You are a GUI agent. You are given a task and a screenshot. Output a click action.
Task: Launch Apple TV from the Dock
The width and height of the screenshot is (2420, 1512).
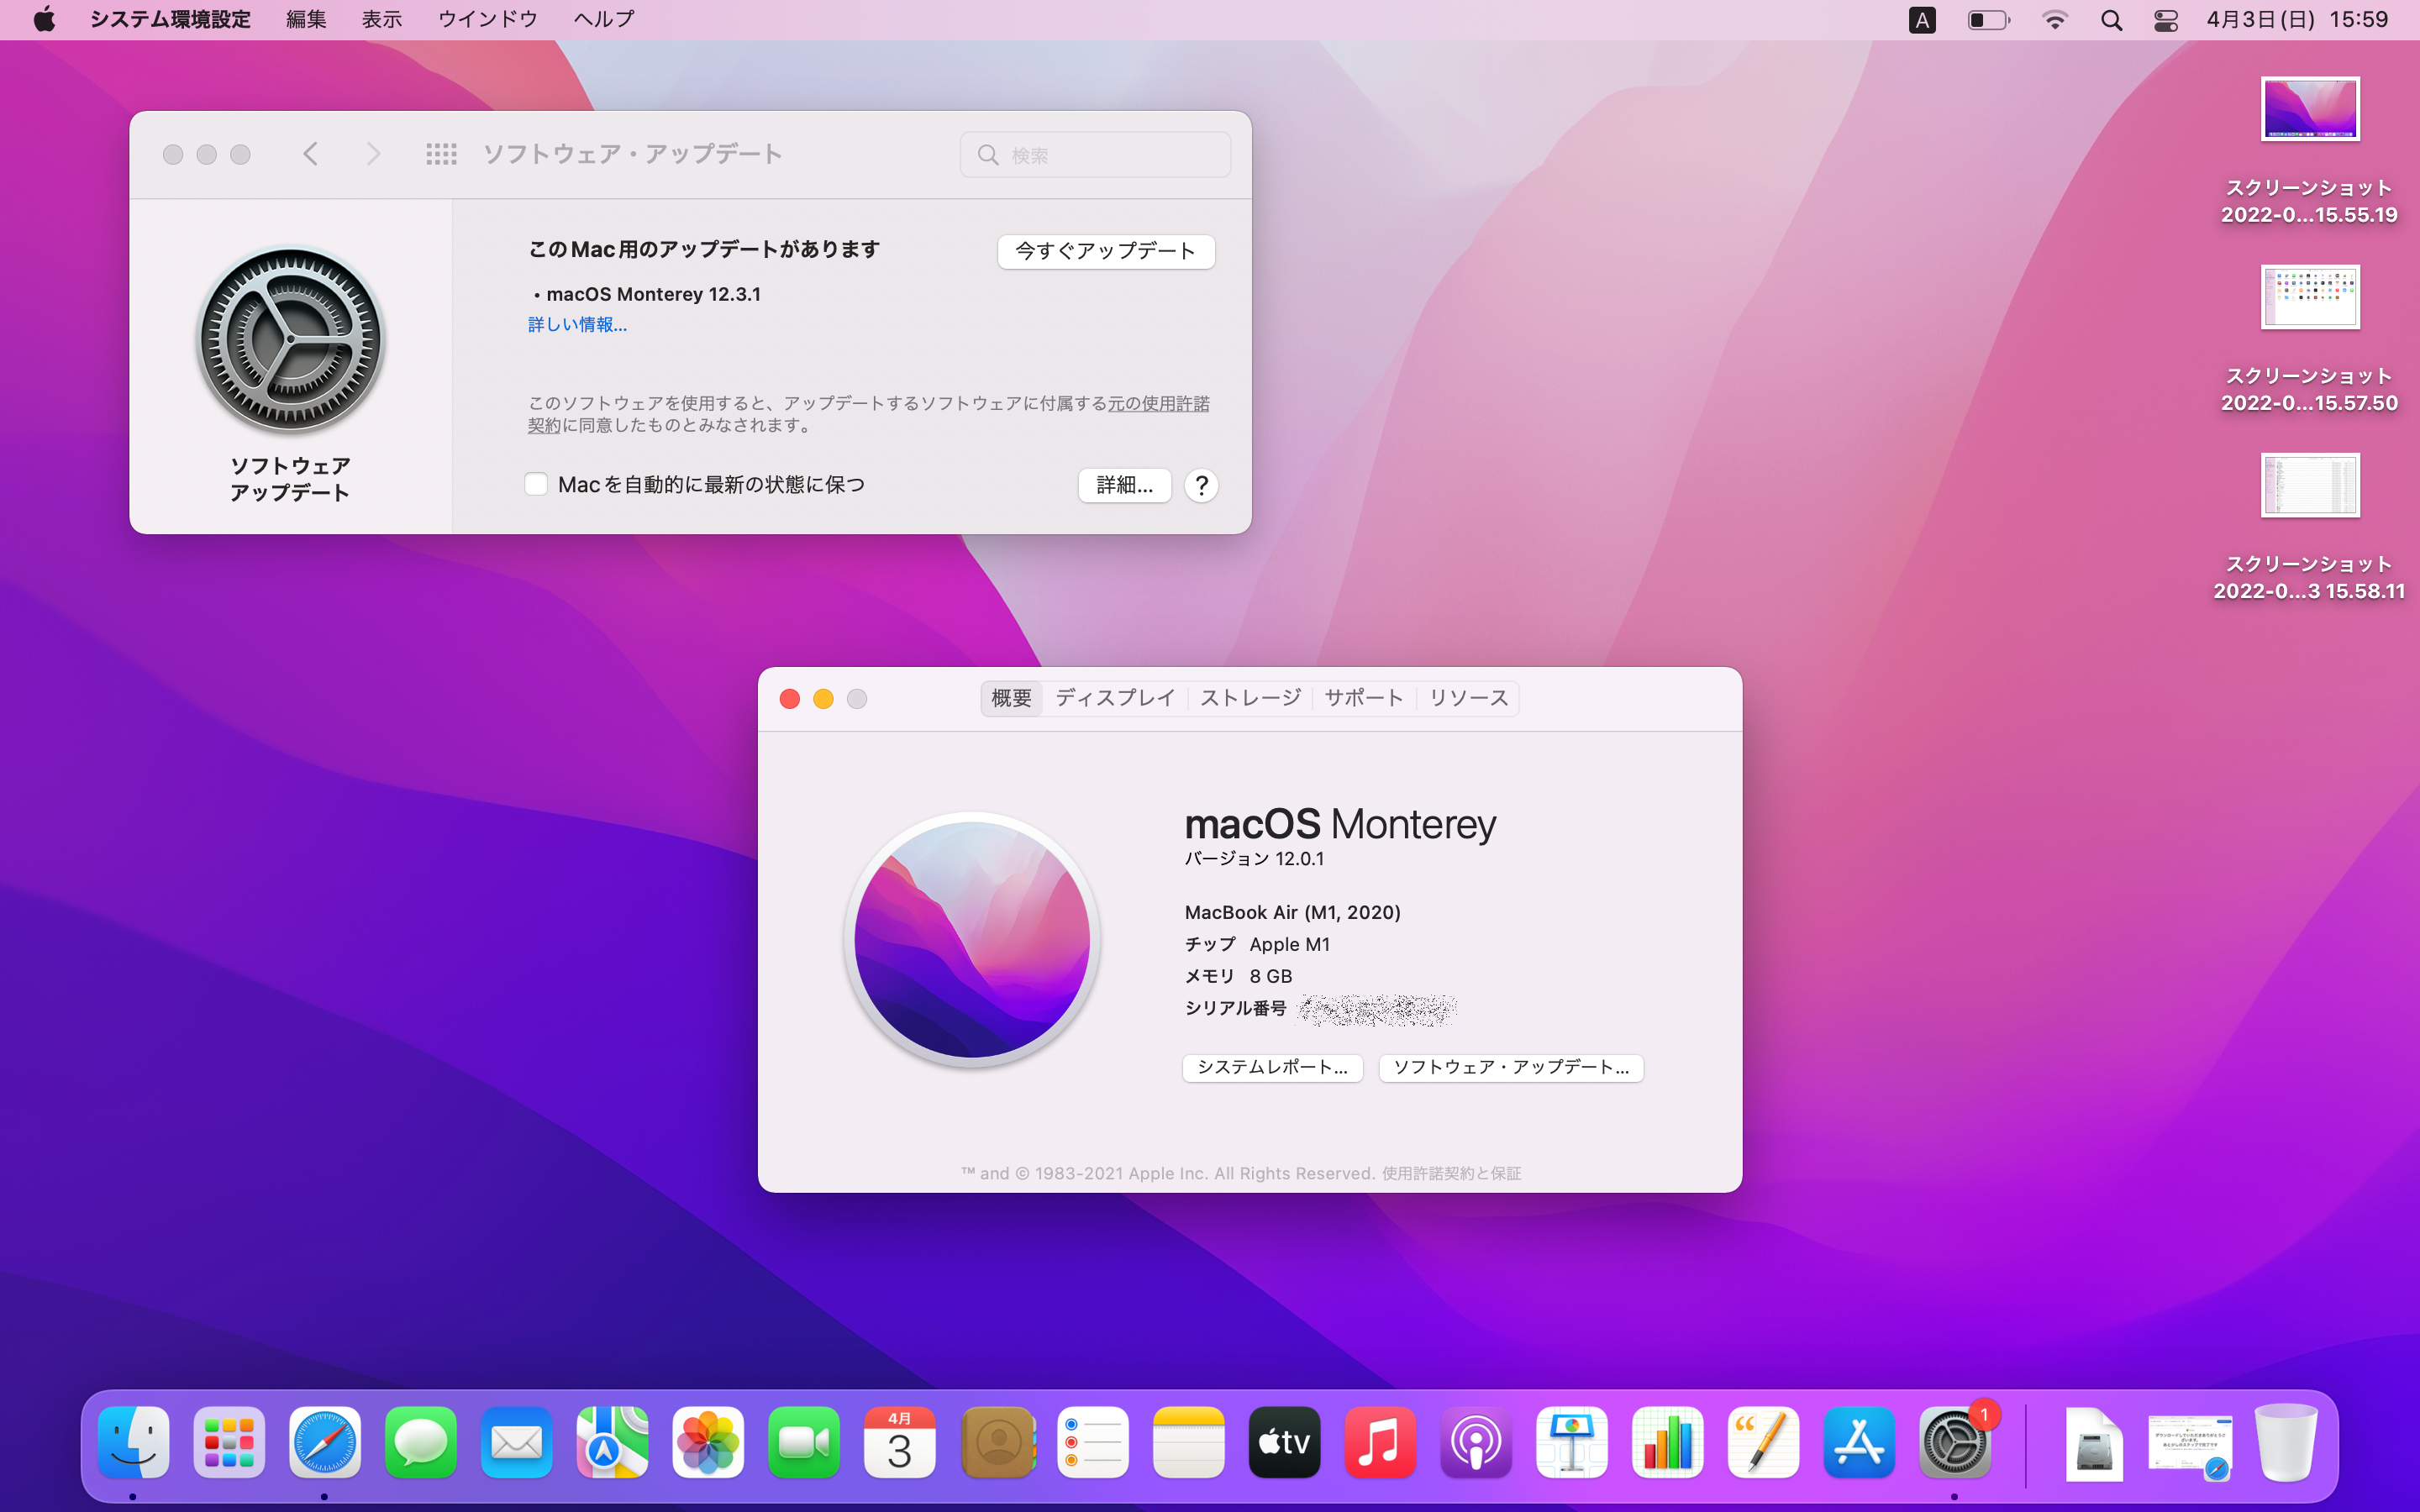[x=1284, y=1442]
